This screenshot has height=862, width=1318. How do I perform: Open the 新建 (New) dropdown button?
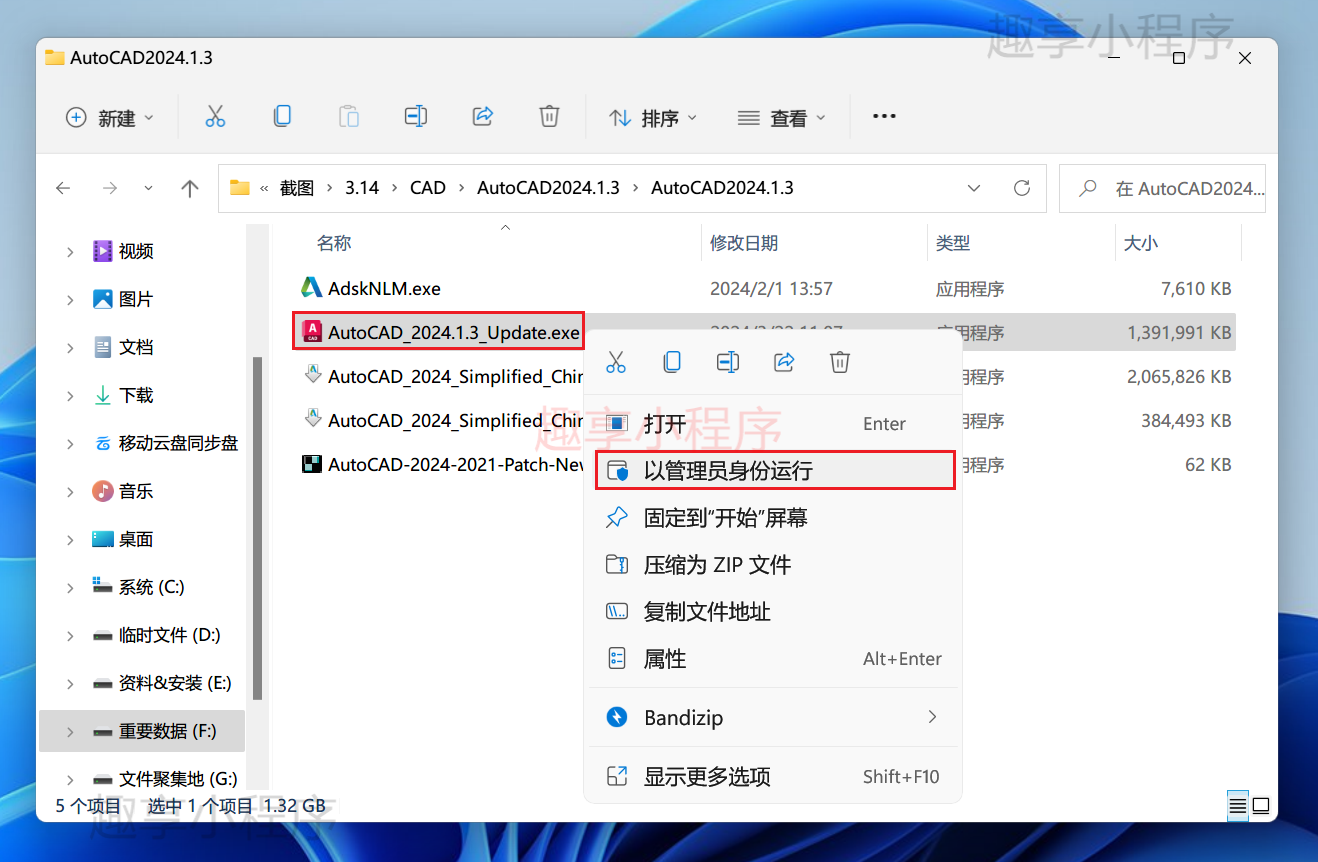click(x=110, y=118)
